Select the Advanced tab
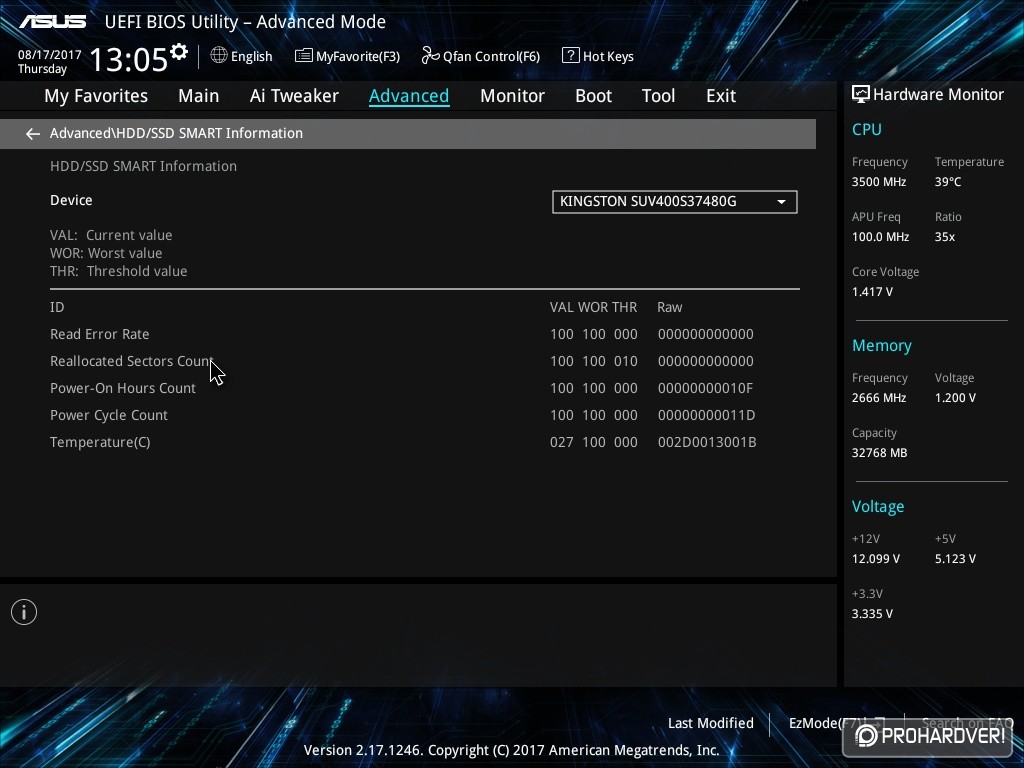 point(409,96)
